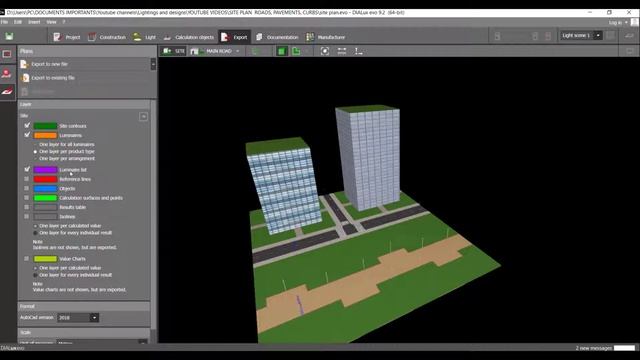The height and width of the screenshot is (360, 640).
Task: Toggle Luminaire list checkbox
Action: click(27, 169)
